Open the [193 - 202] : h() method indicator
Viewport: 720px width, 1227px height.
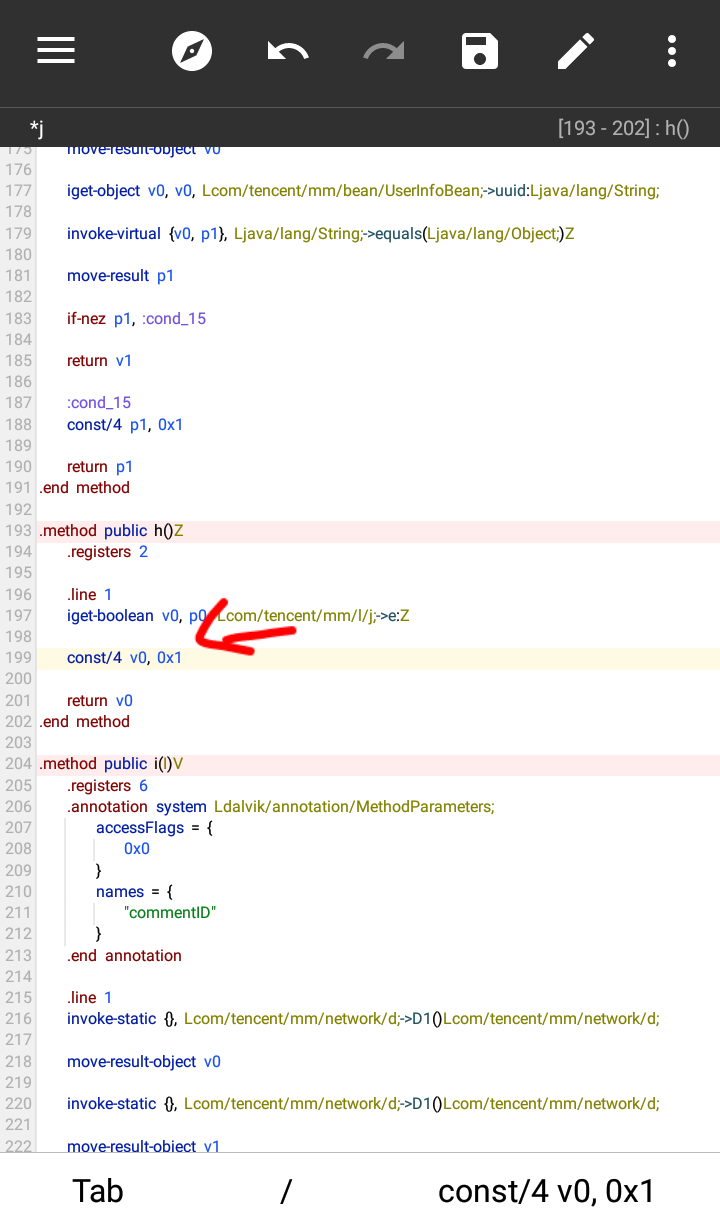[x=623, y=128]
